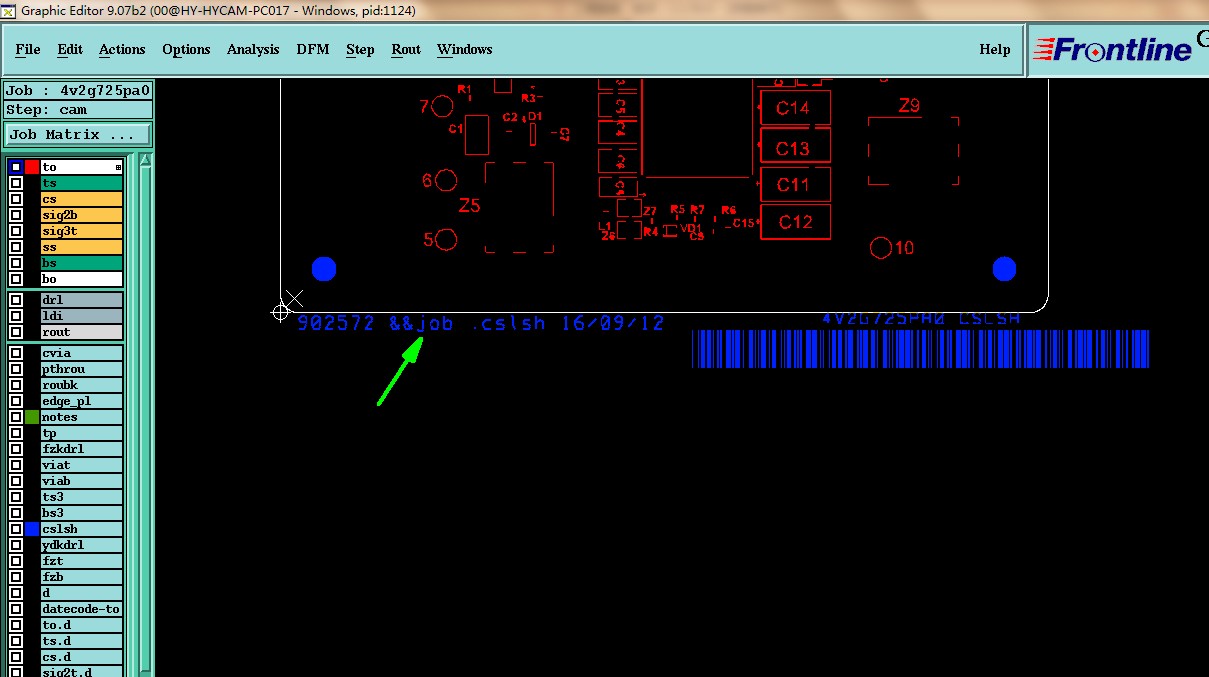1209x677 pixels.
Task: Select the 'datecode-to' layer name
Action: (82, 609)
